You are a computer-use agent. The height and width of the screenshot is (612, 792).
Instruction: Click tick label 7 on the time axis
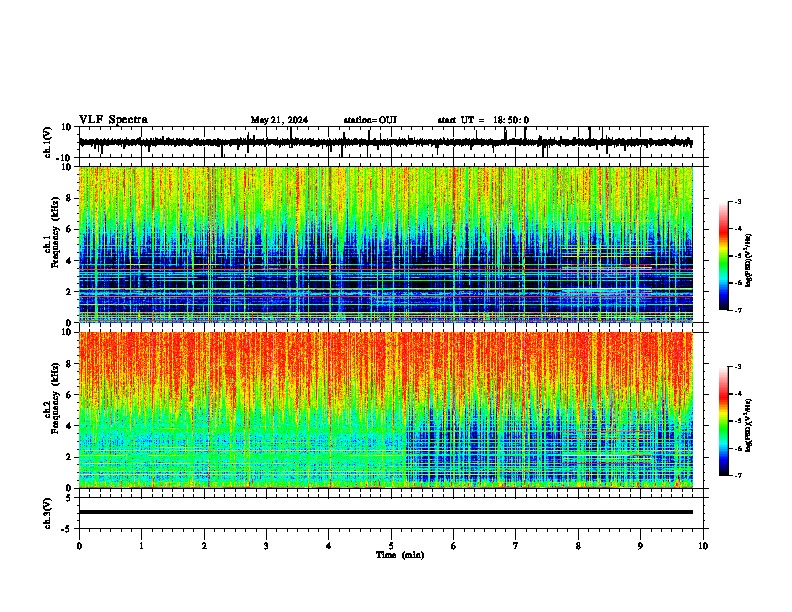pos(516,546)
